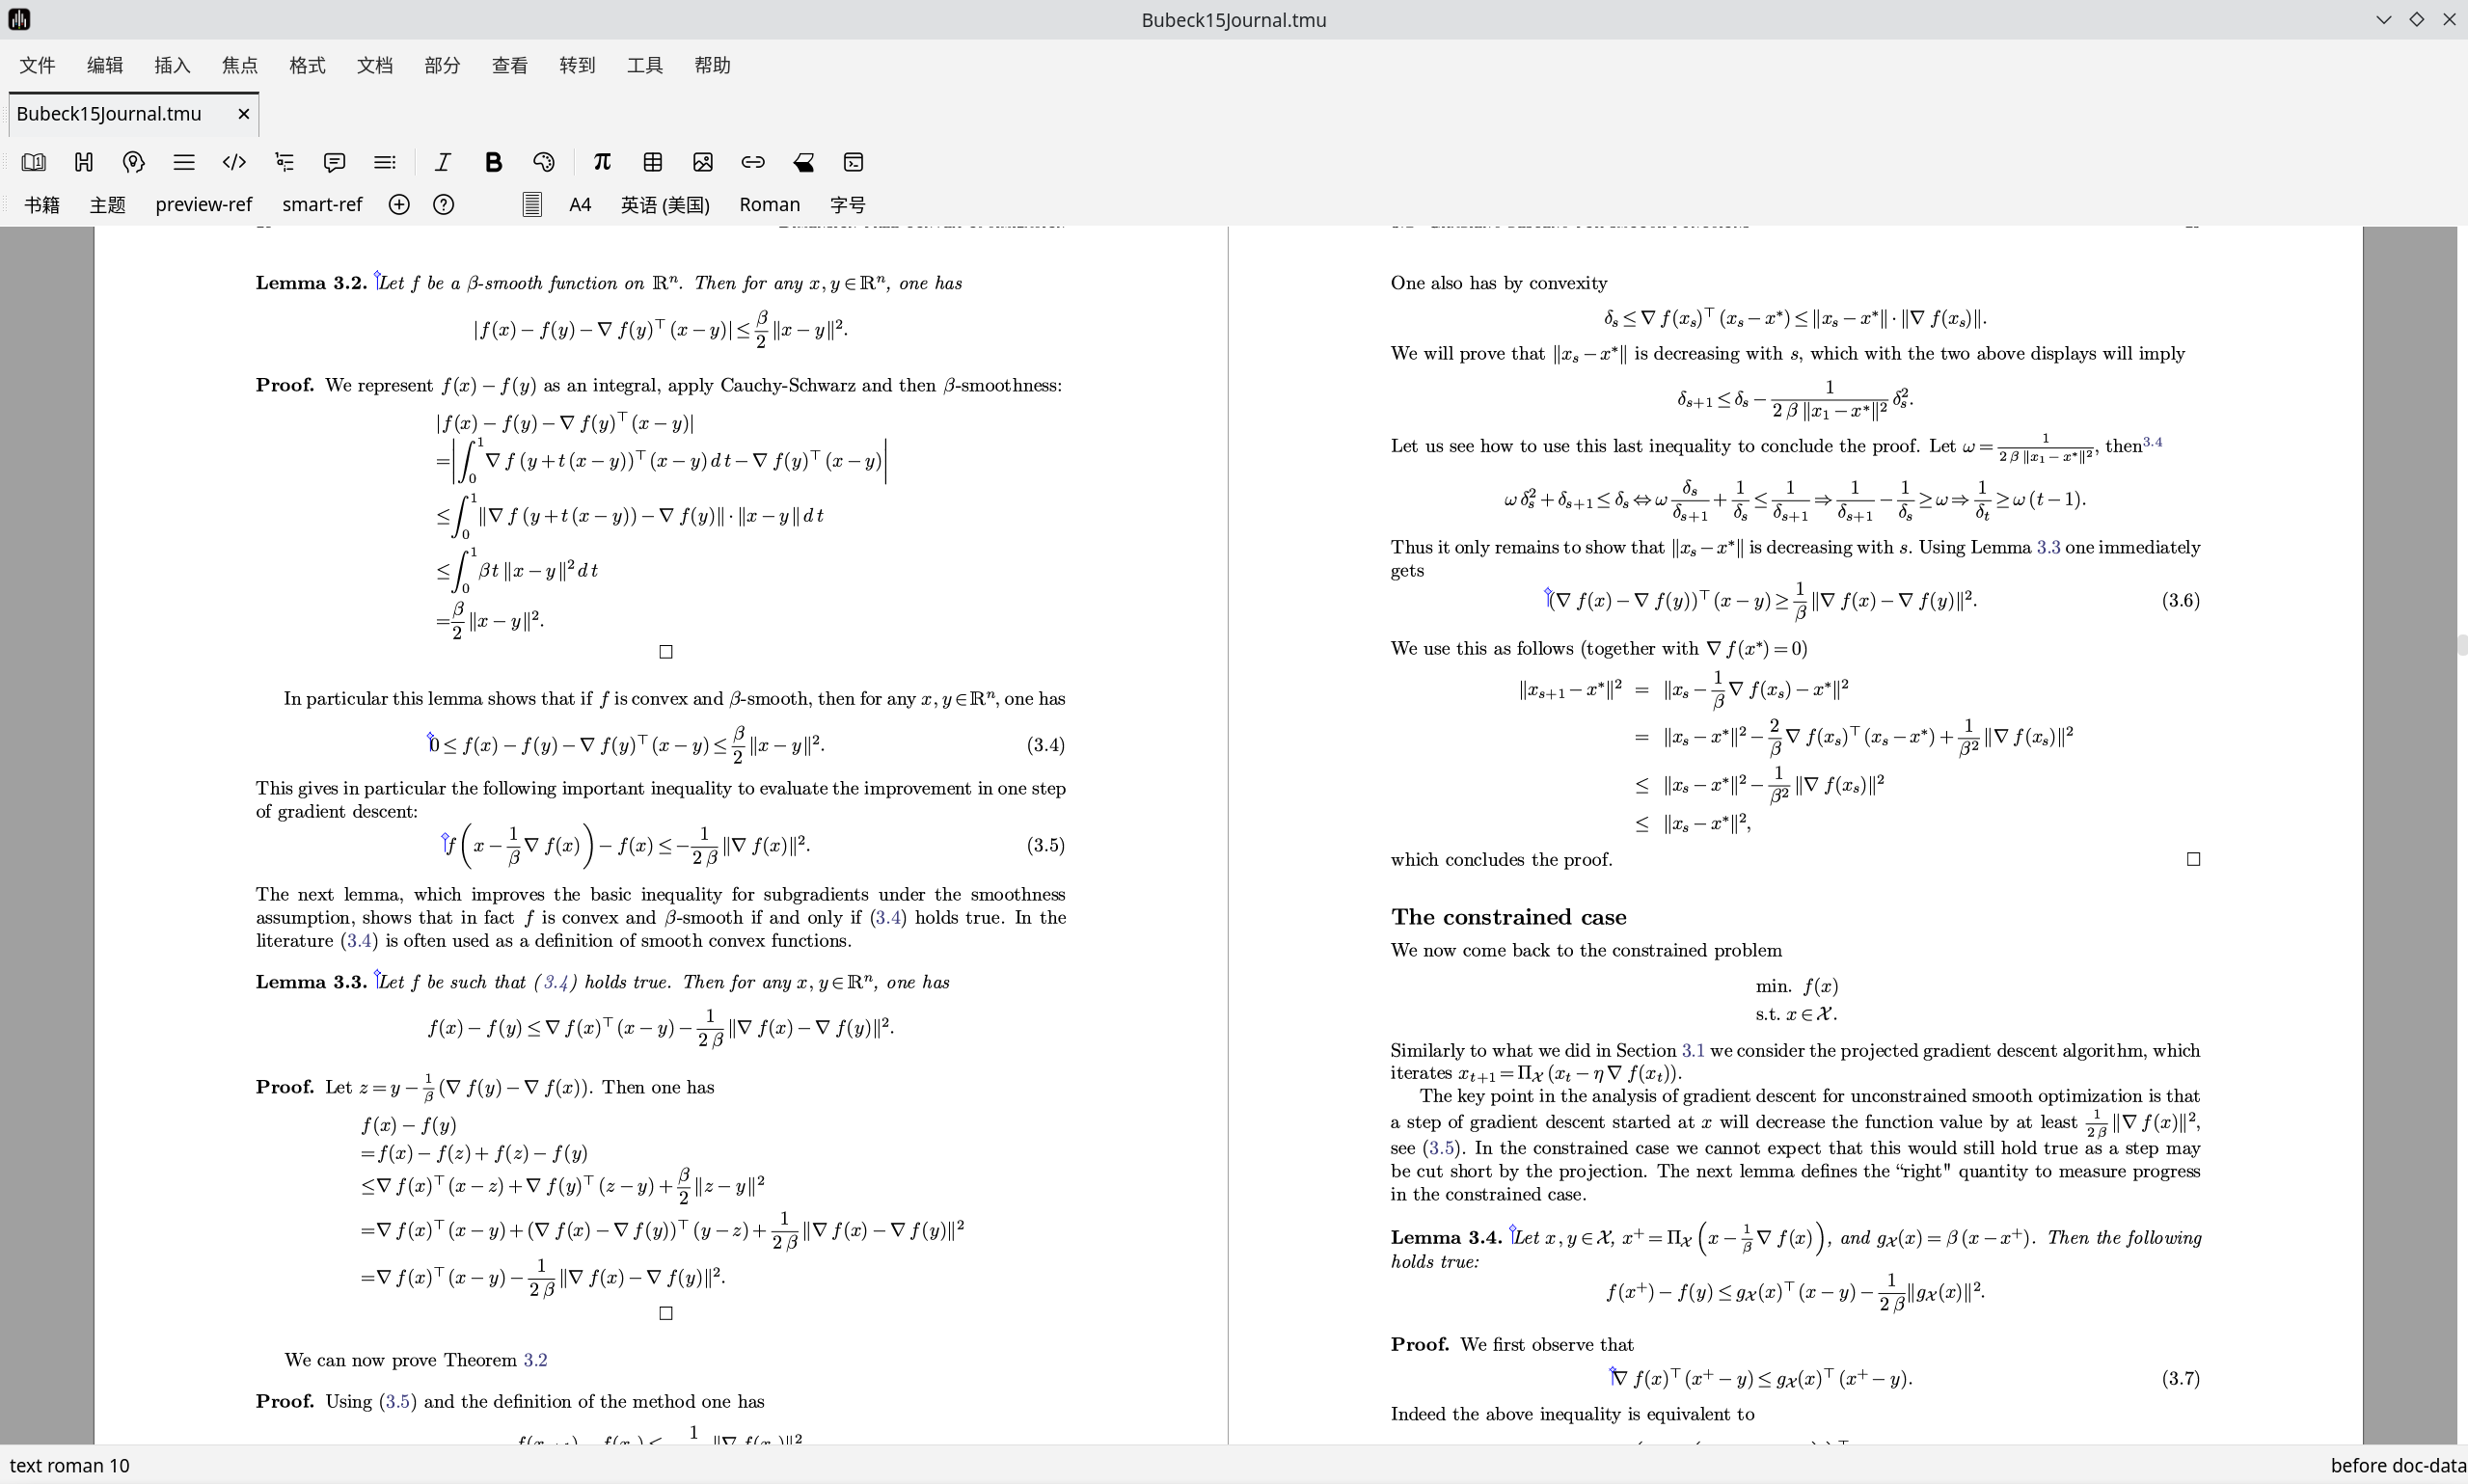Open the color palette icon
2468x1484 pixels.
click(x=544, y=162)
